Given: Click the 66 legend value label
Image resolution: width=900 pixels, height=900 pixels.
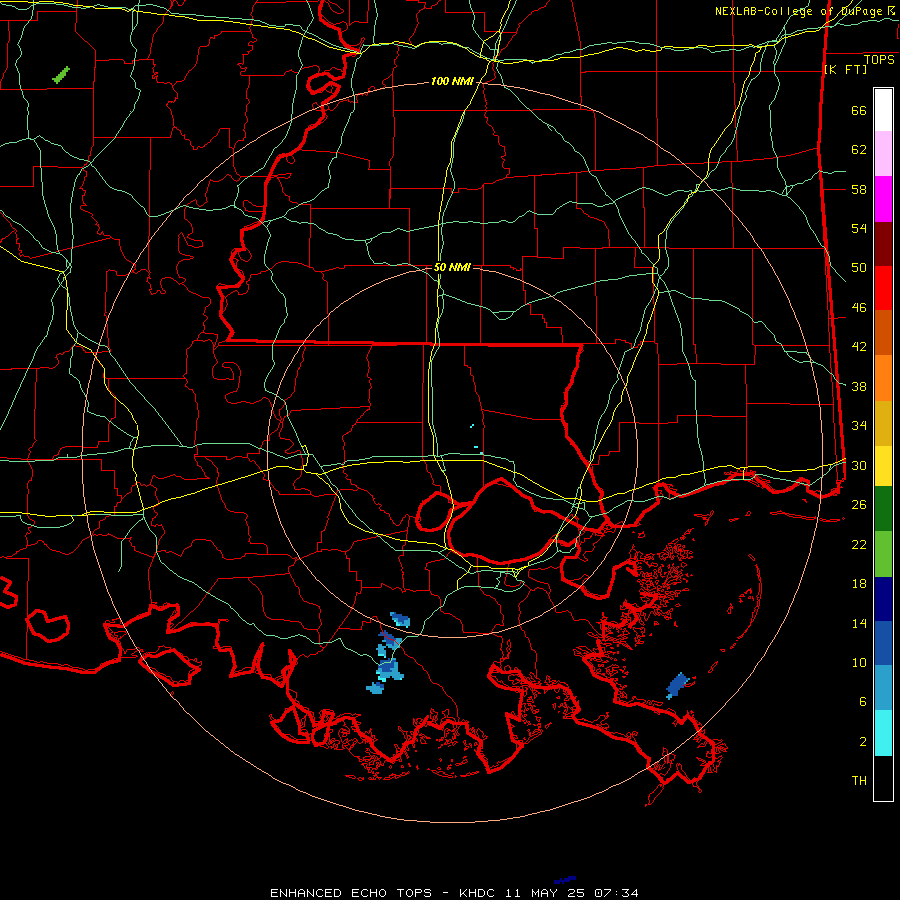Looking at the screenshot, I should point(859,110).
